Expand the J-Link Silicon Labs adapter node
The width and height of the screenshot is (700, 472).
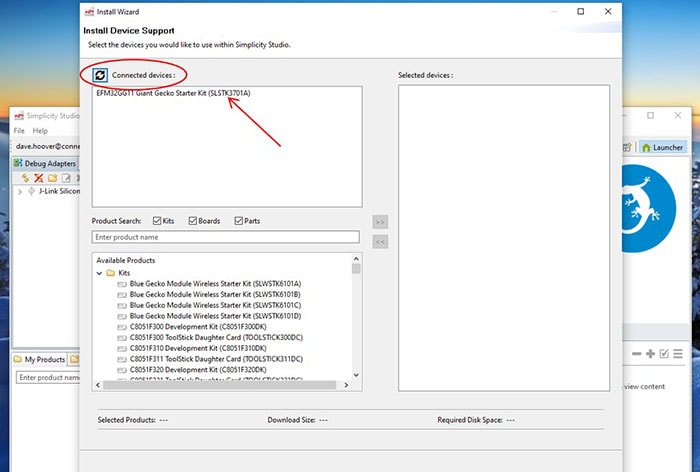pyautogui.click(x=21, y=191)
